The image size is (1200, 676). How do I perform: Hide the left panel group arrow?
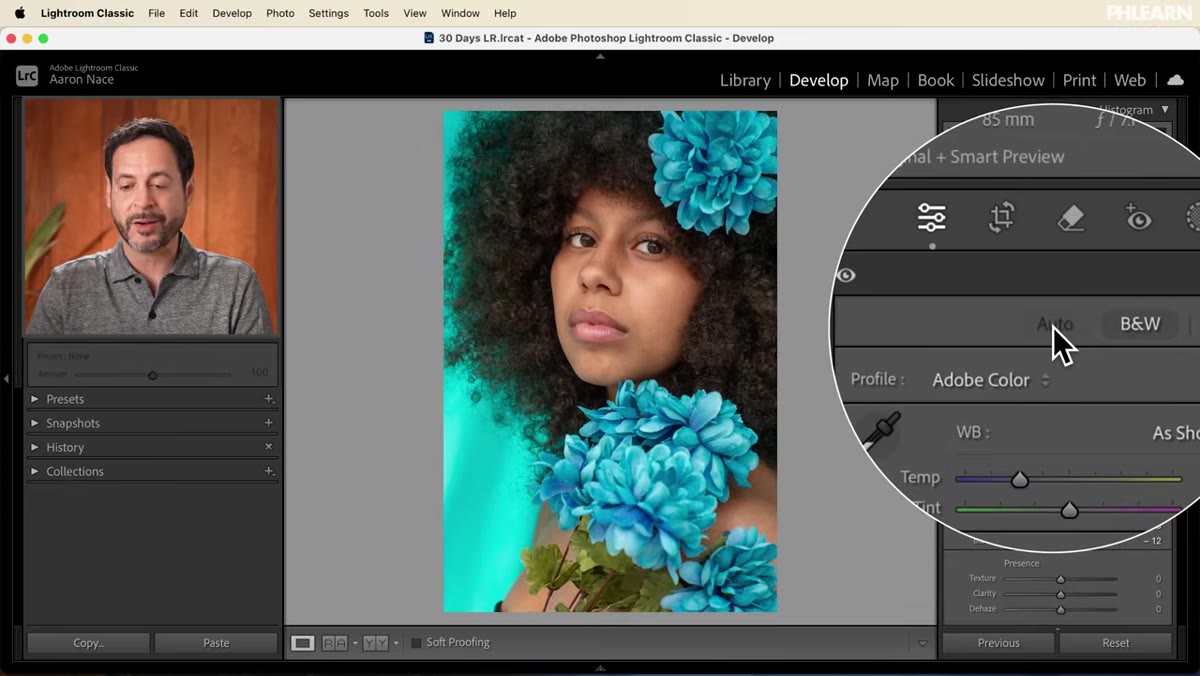(x=6, y=379)
